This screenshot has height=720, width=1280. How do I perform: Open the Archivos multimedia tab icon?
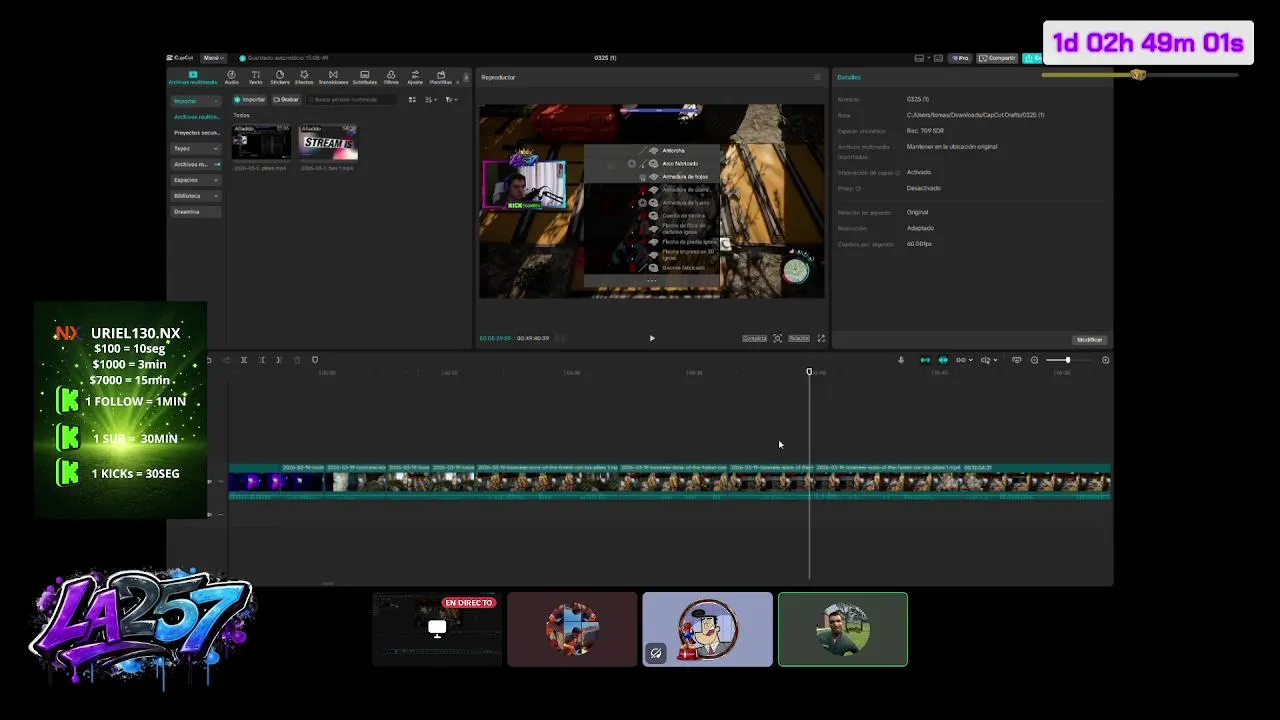pyautogui.click(x=193, y=77)
